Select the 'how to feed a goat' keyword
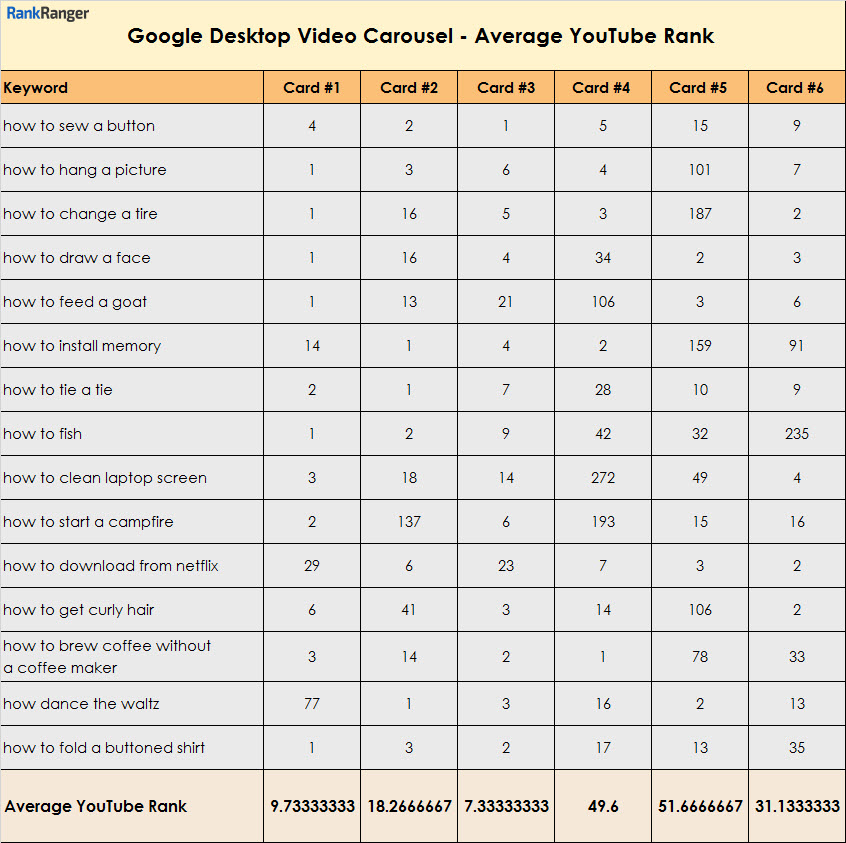Image resolution: width=846 pixels, height=843 pixels. 75,302
